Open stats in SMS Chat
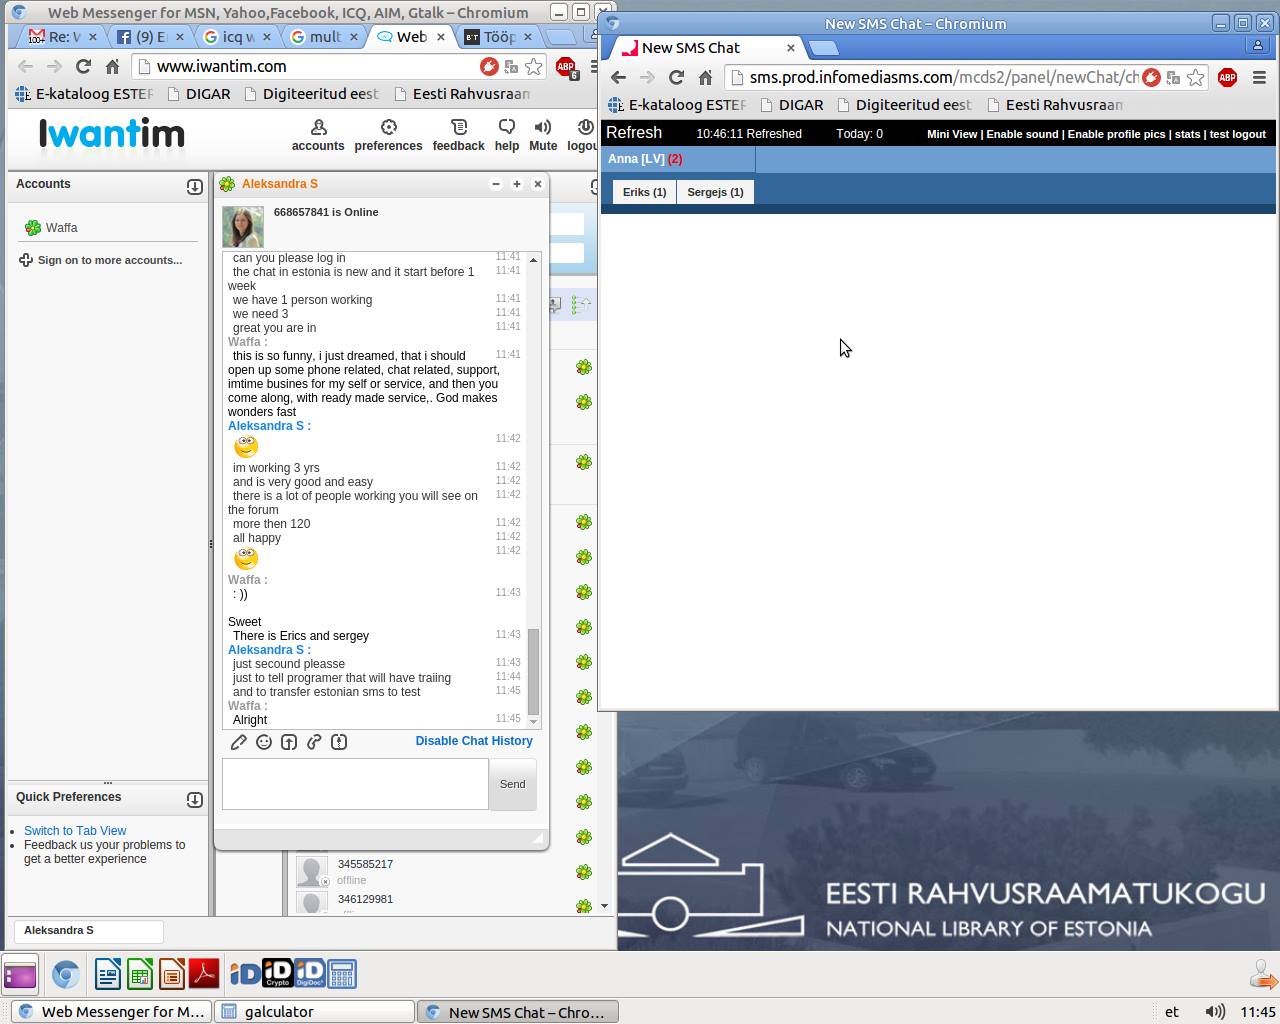The image size is (1280, 1024). (x=1187, y=134)
